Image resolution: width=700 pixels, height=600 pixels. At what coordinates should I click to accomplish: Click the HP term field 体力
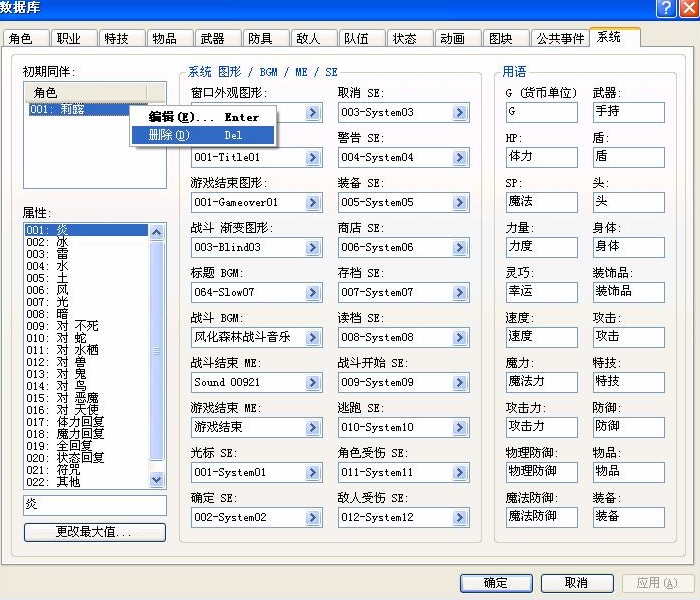point(542,157)
